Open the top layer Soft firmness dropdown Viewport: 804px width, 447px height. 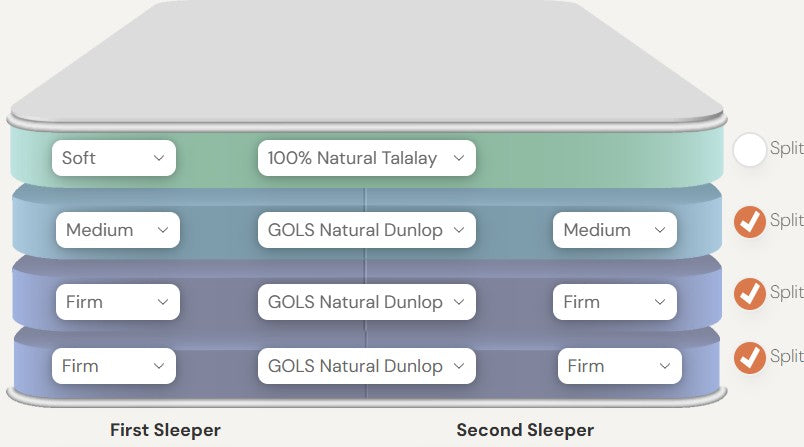pyautogui.click(x=114, y=158)
